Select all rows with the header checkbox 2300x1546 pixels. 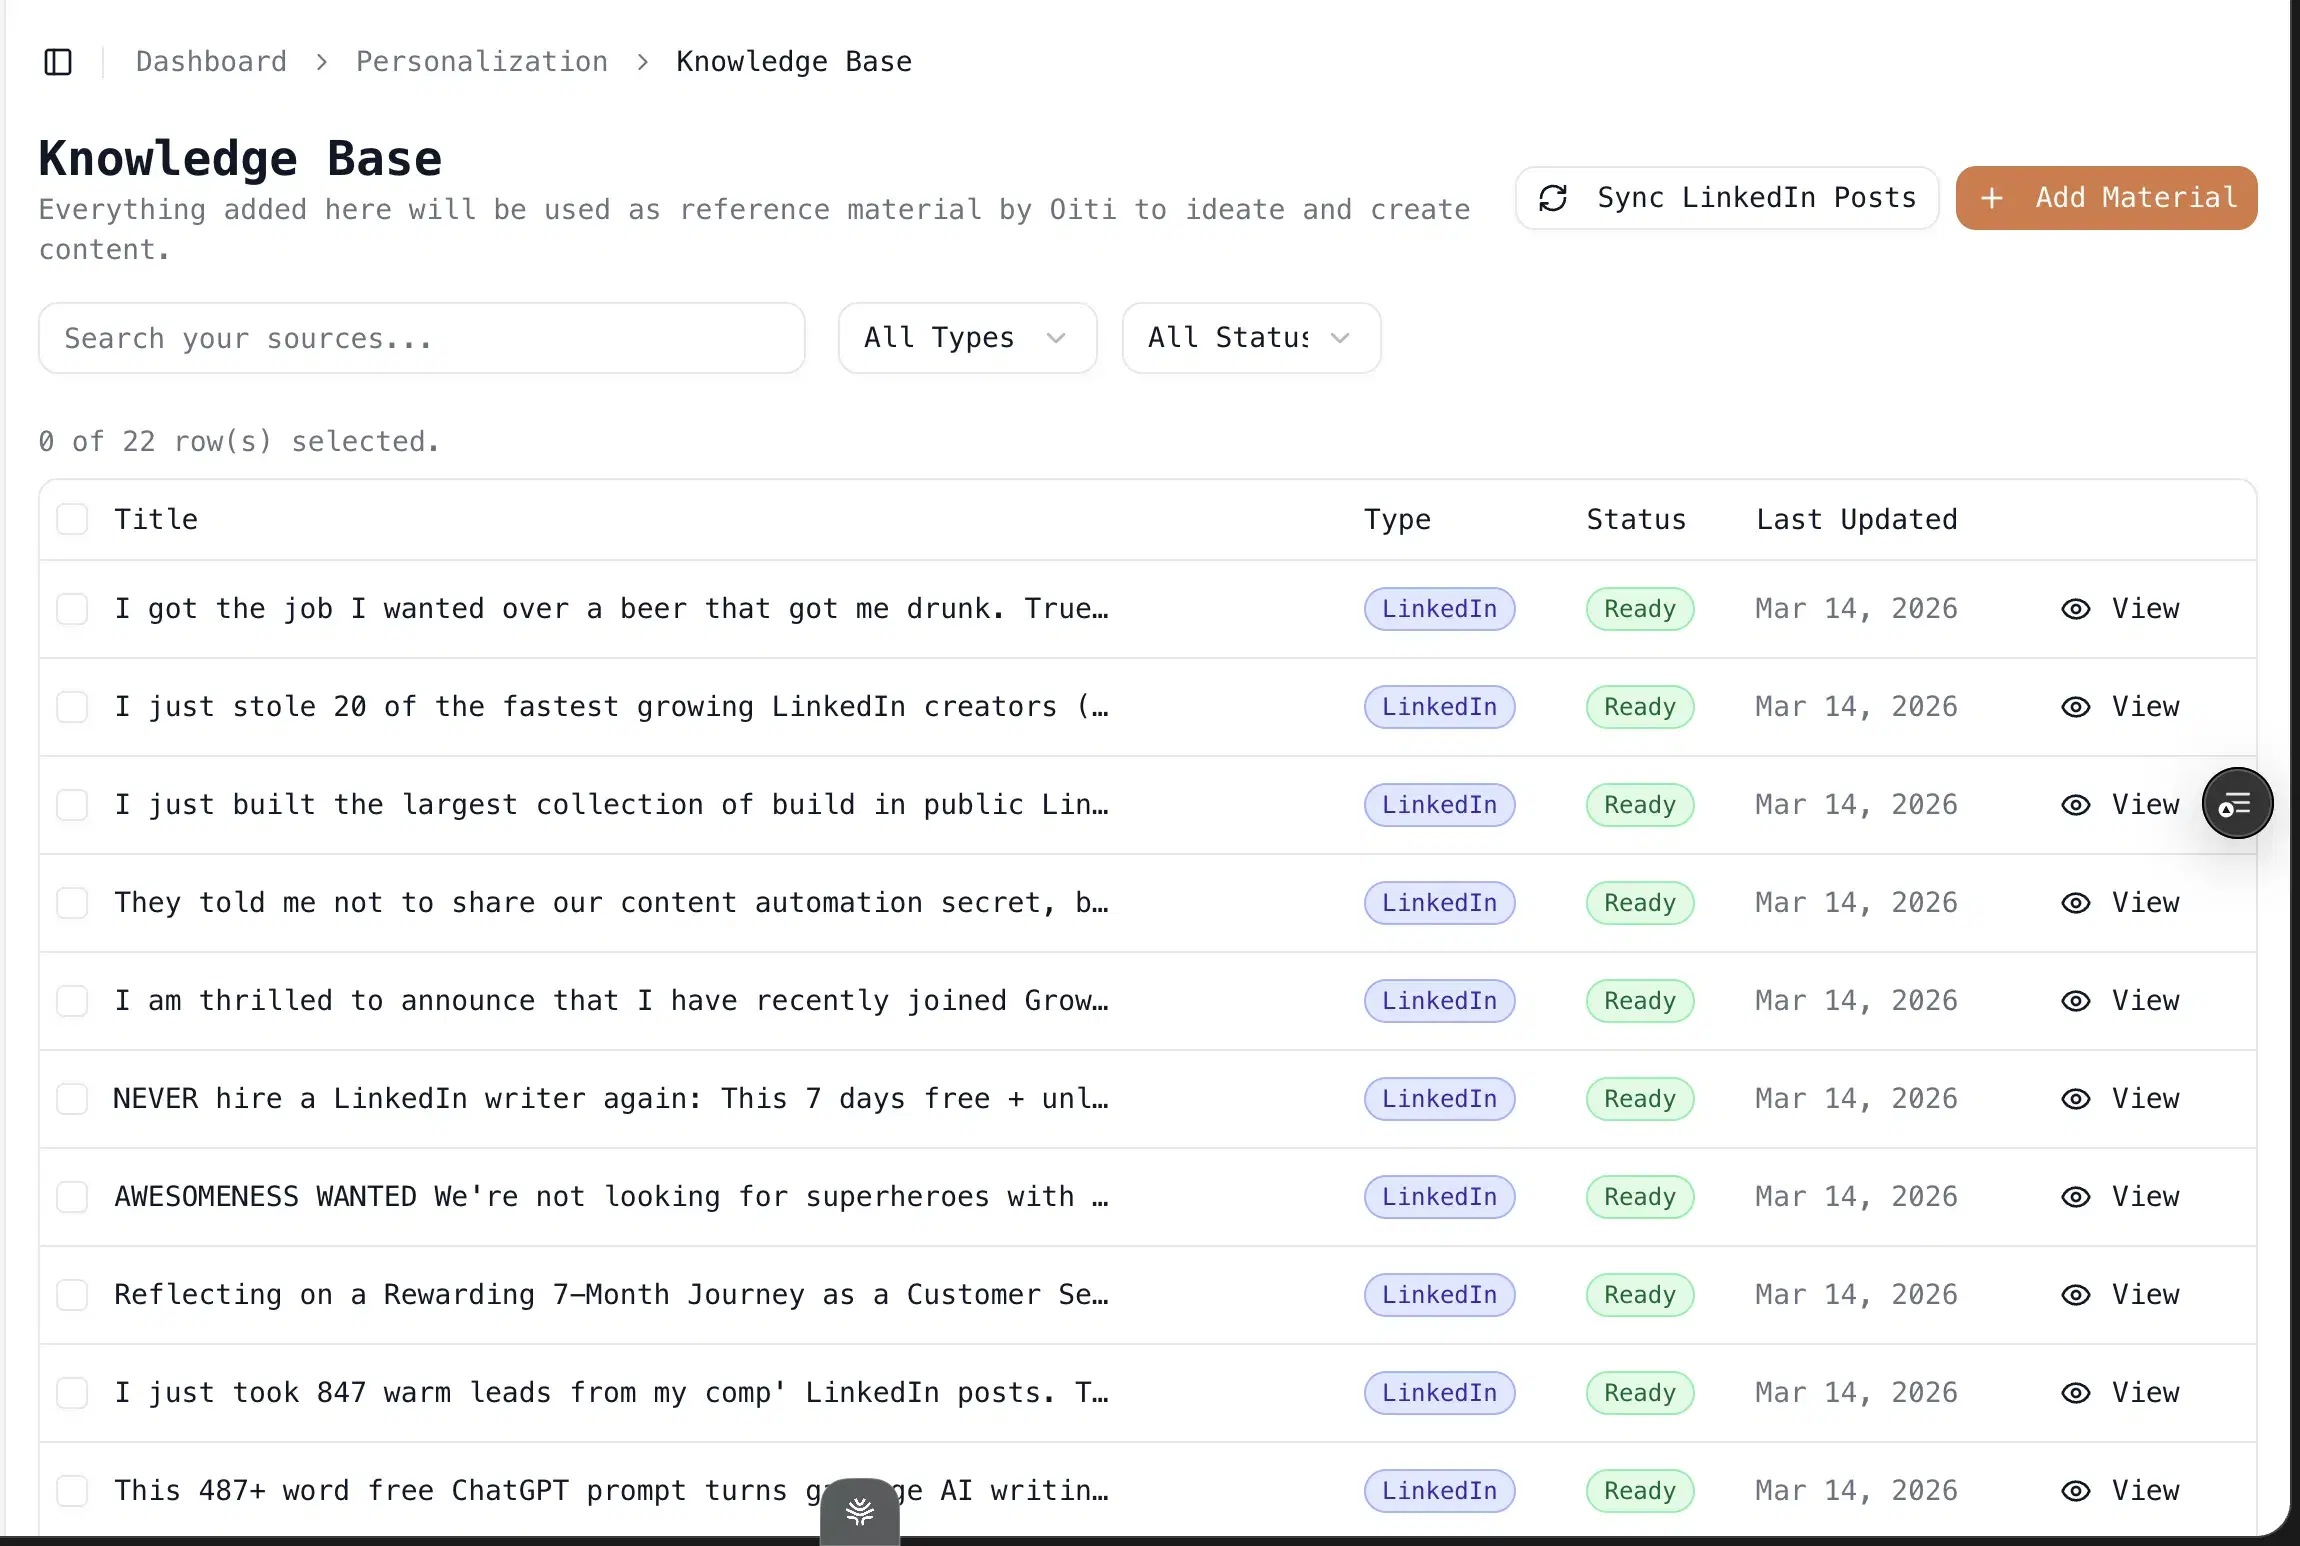click(x=72, y=519)
